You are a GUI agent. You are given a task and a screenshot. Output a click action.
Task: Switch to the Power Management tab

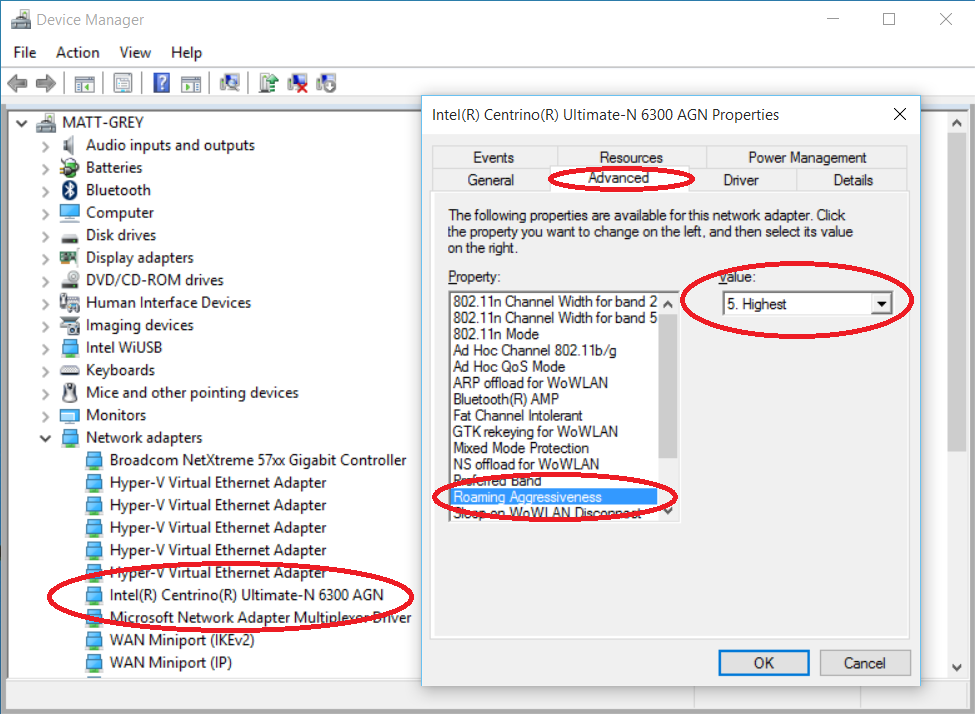[x=807, y=157]
